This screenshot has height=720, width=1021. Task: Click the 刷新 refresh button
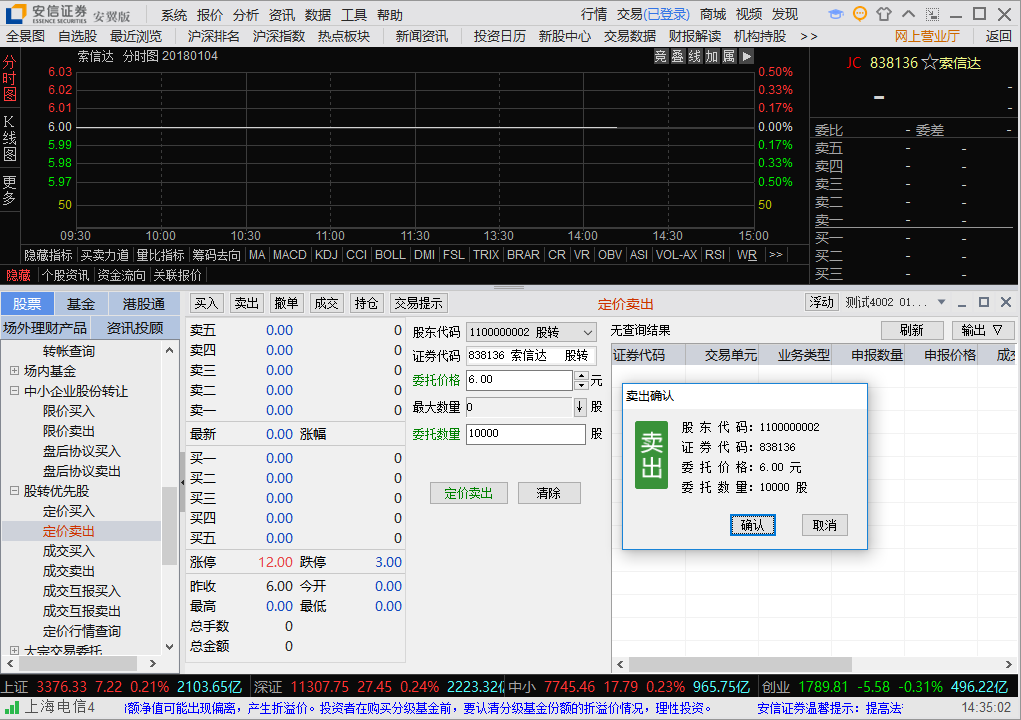912,330
